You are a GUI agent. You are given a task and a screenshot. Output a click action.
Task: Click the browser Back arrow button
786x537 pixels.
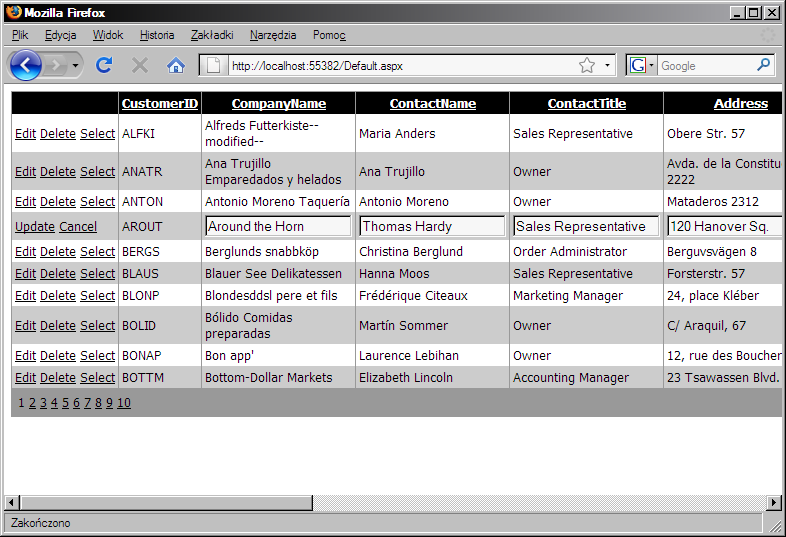tap(25, 65)
